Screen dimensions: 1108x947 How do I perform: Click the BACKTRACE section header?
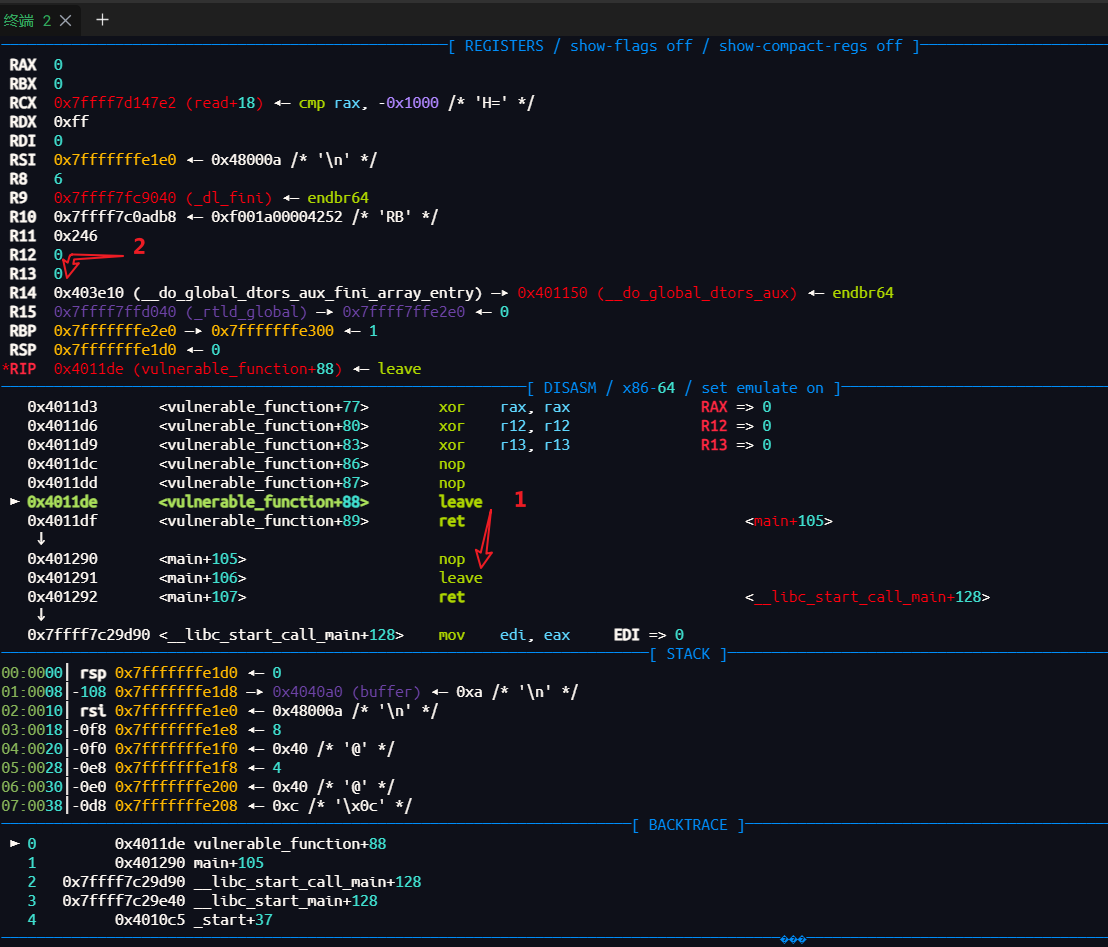pyautogui.click(x=688, y=825)
